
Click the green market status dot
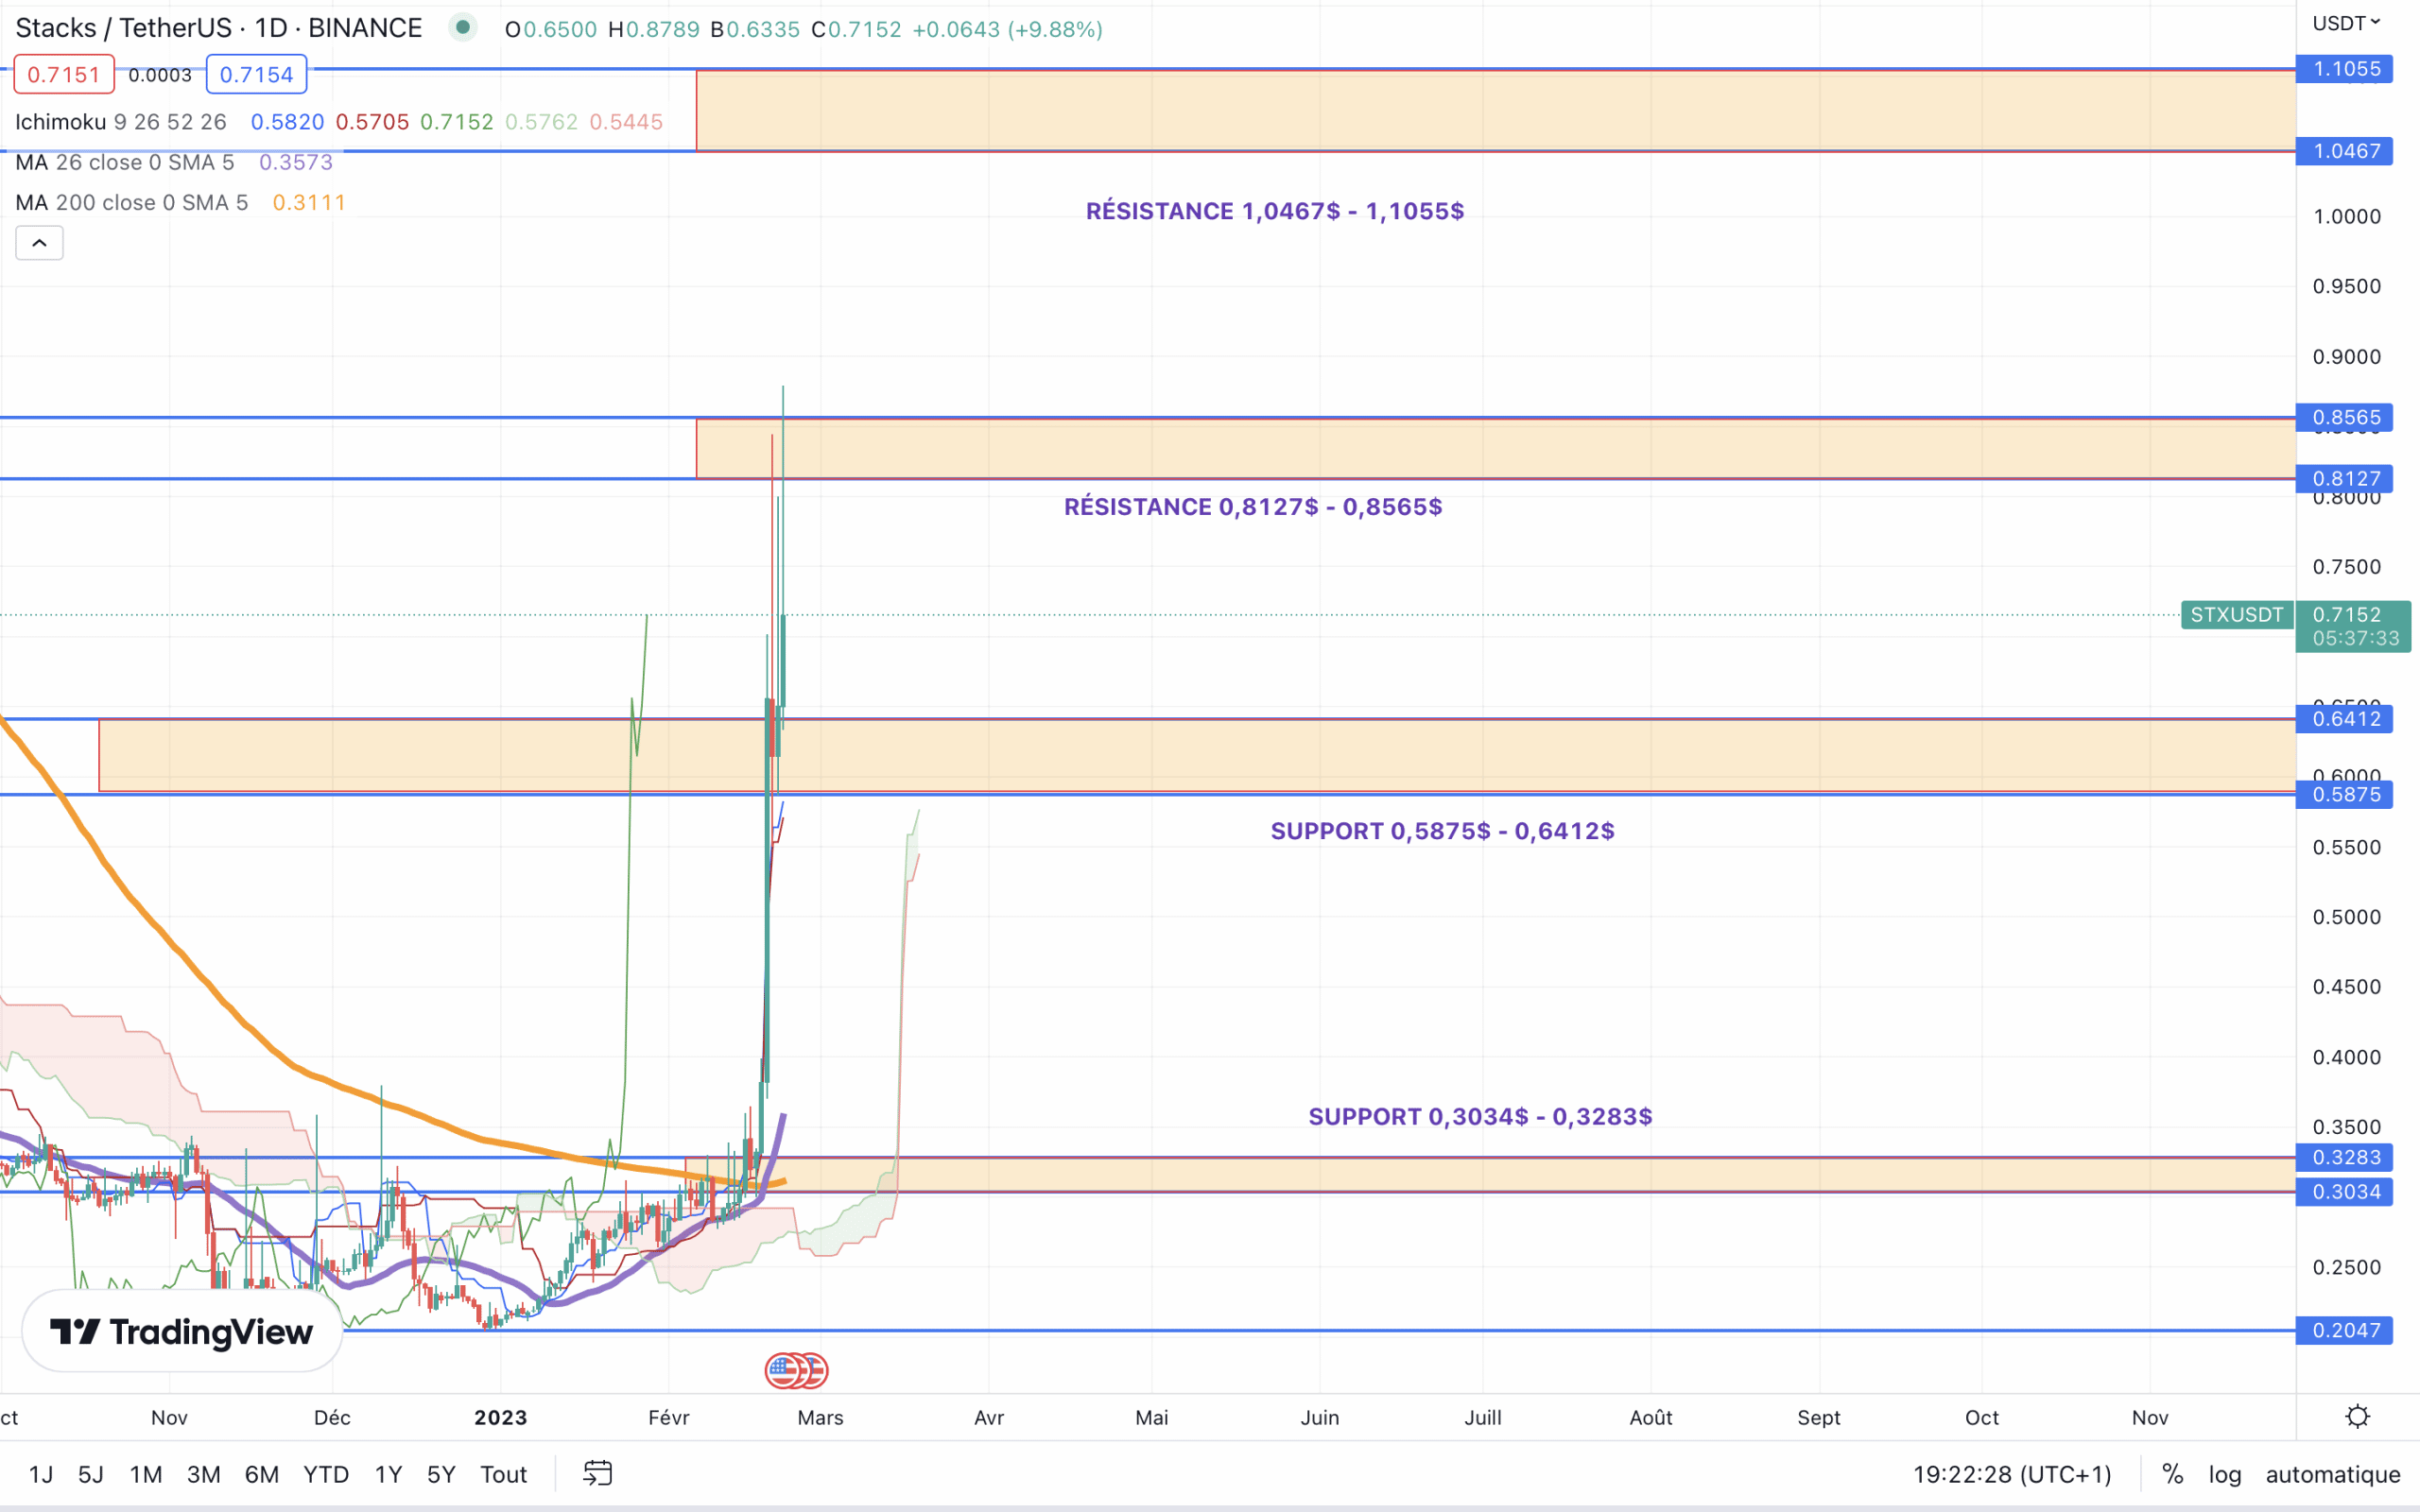462,27
